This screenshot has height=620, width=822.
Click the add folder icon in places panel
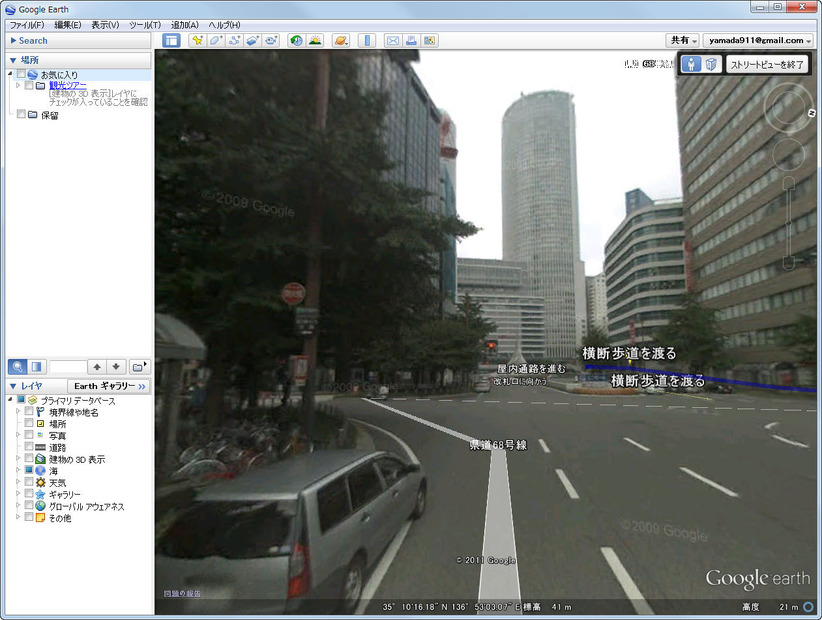[x=139, y=366]
